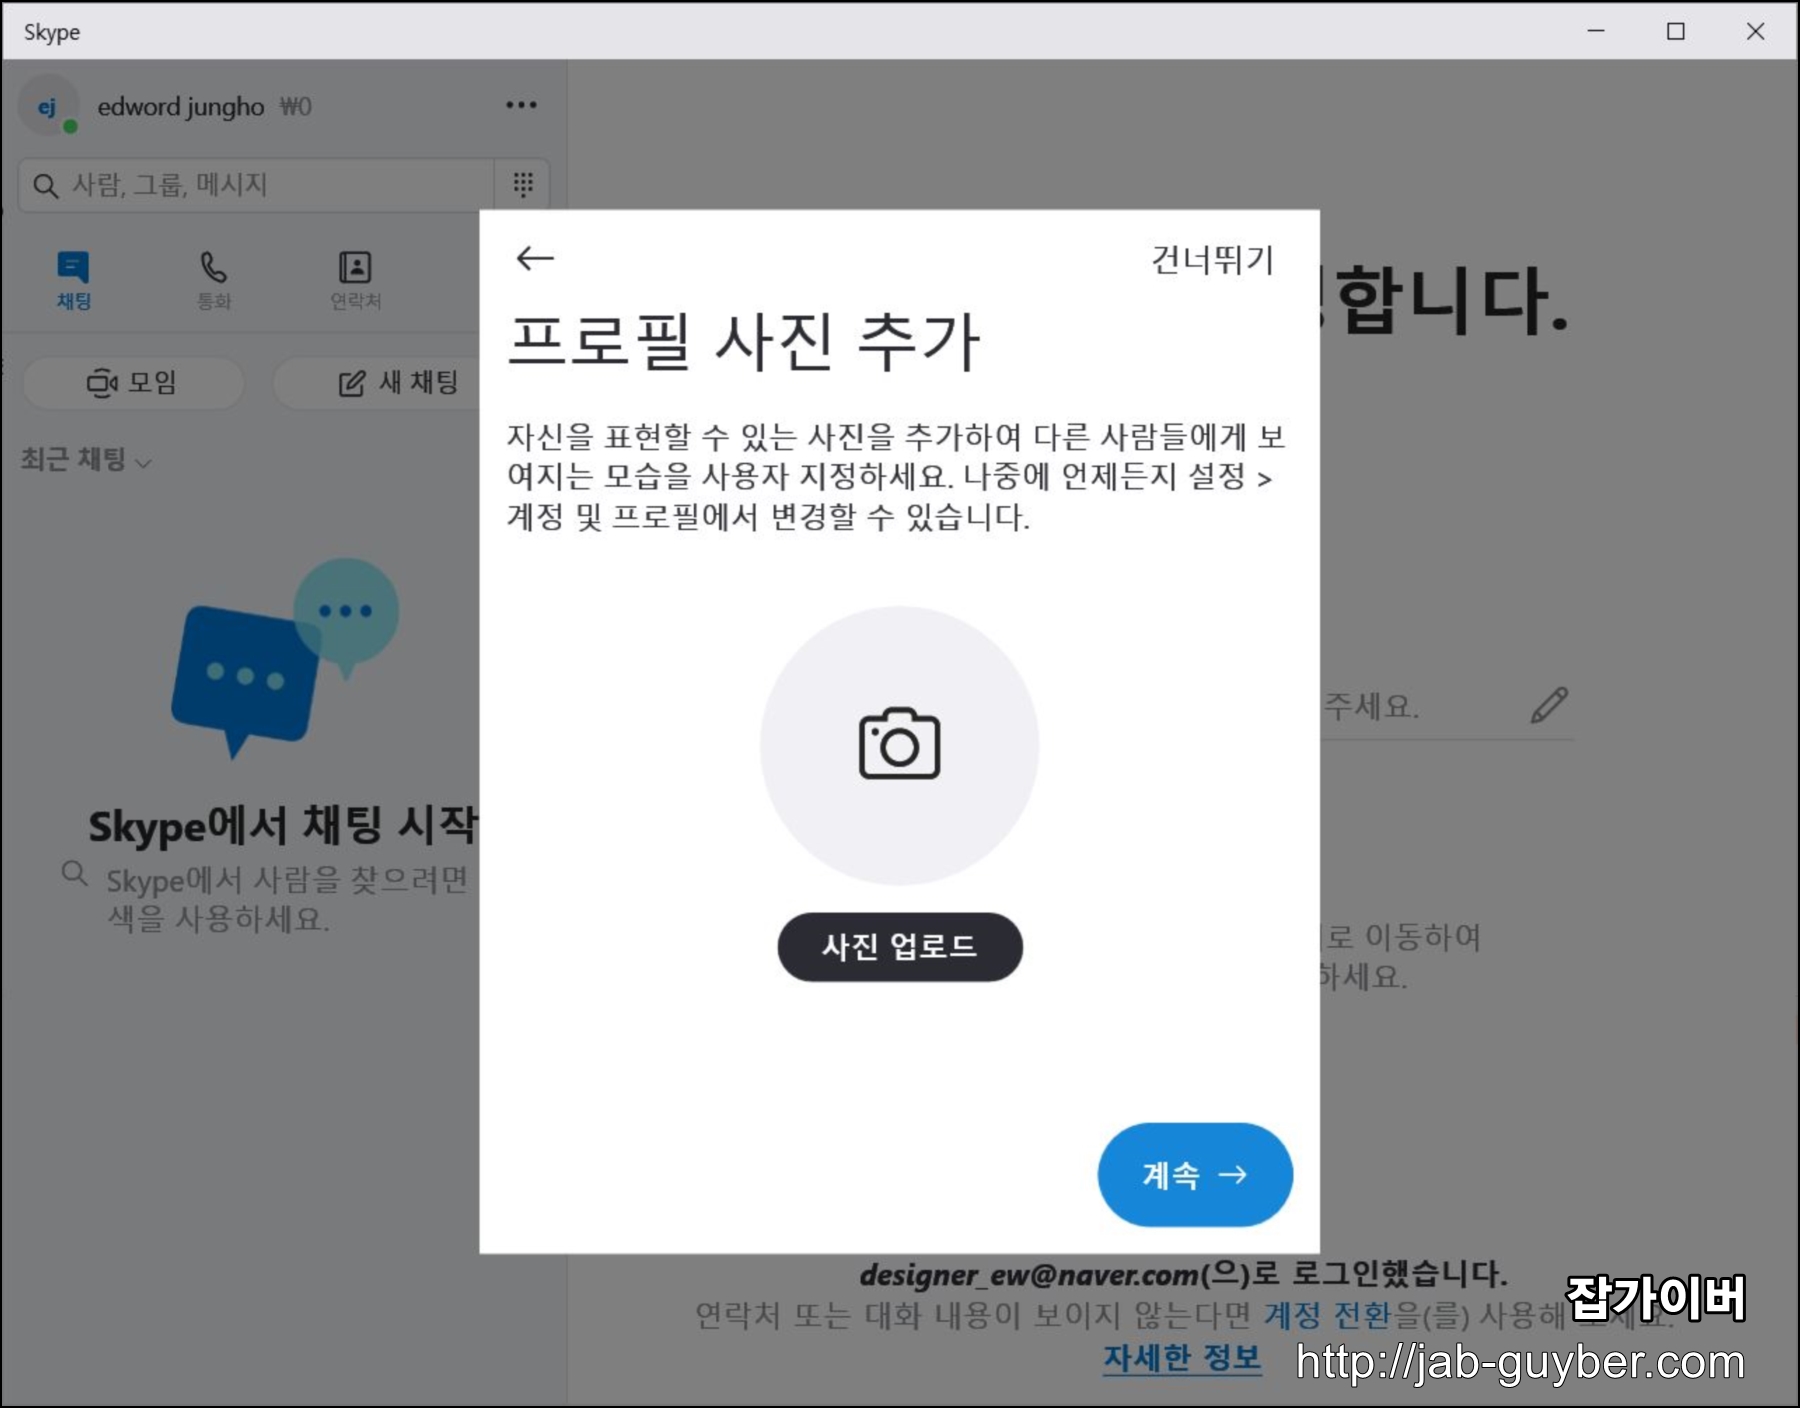Open the 자세한 정보 link
Screen dimensions: 1800x1408
[x=1182, y=1358]
